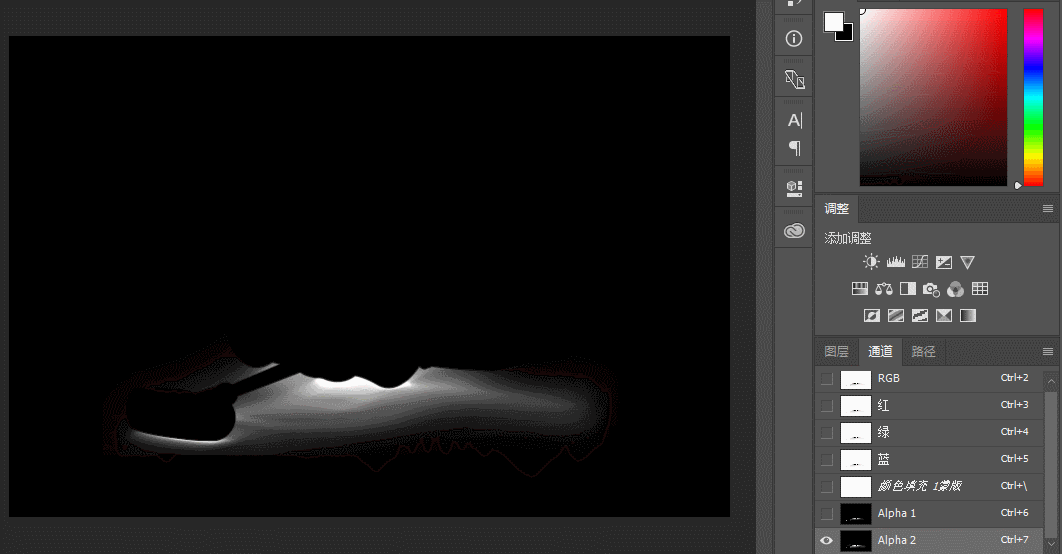Click the Ctrl+6 shortcut label
The image size is (1062, 554).
pyautogui.click(x=1015, y=513)
